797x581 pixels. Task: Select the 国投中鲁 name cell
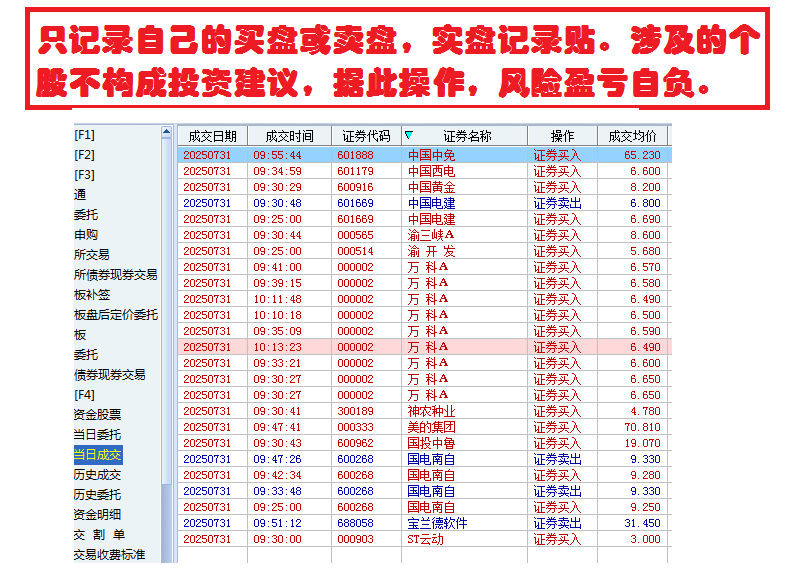(432, 443)
